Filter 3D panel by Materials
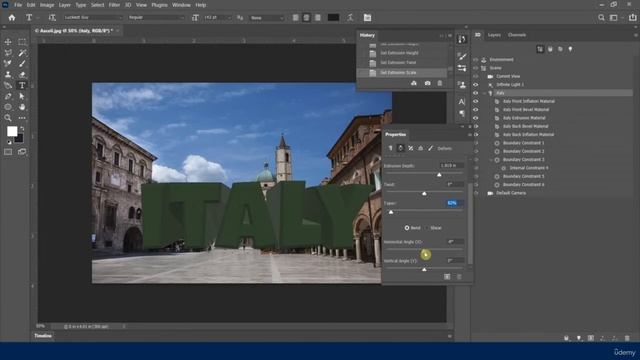The height and width of the screenshot is (360, 640). (560, 49)
